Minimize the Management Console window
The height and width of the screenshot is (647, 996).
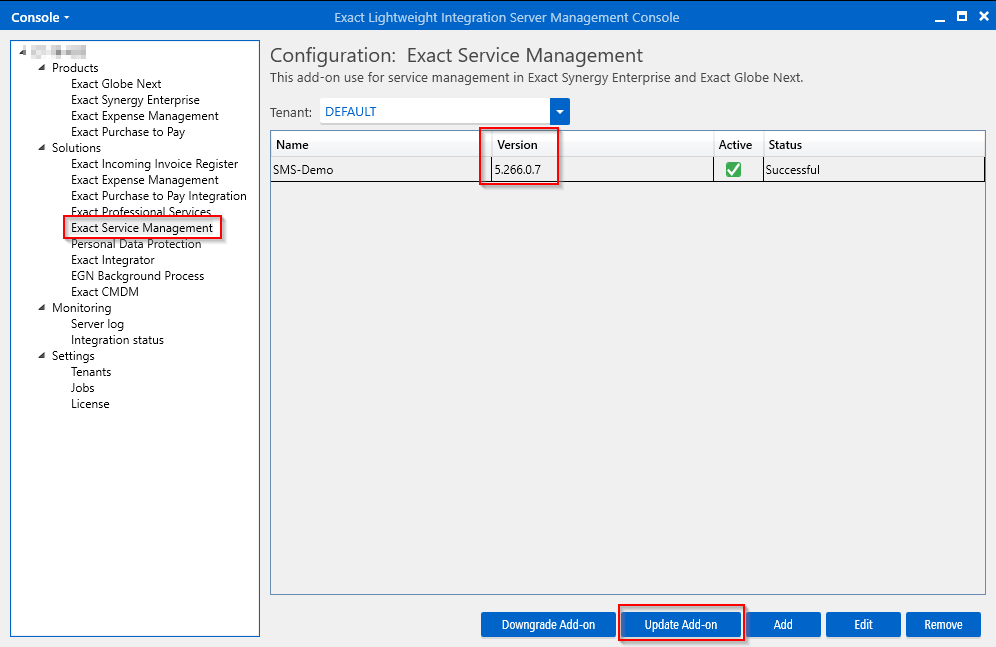point(940,18)
